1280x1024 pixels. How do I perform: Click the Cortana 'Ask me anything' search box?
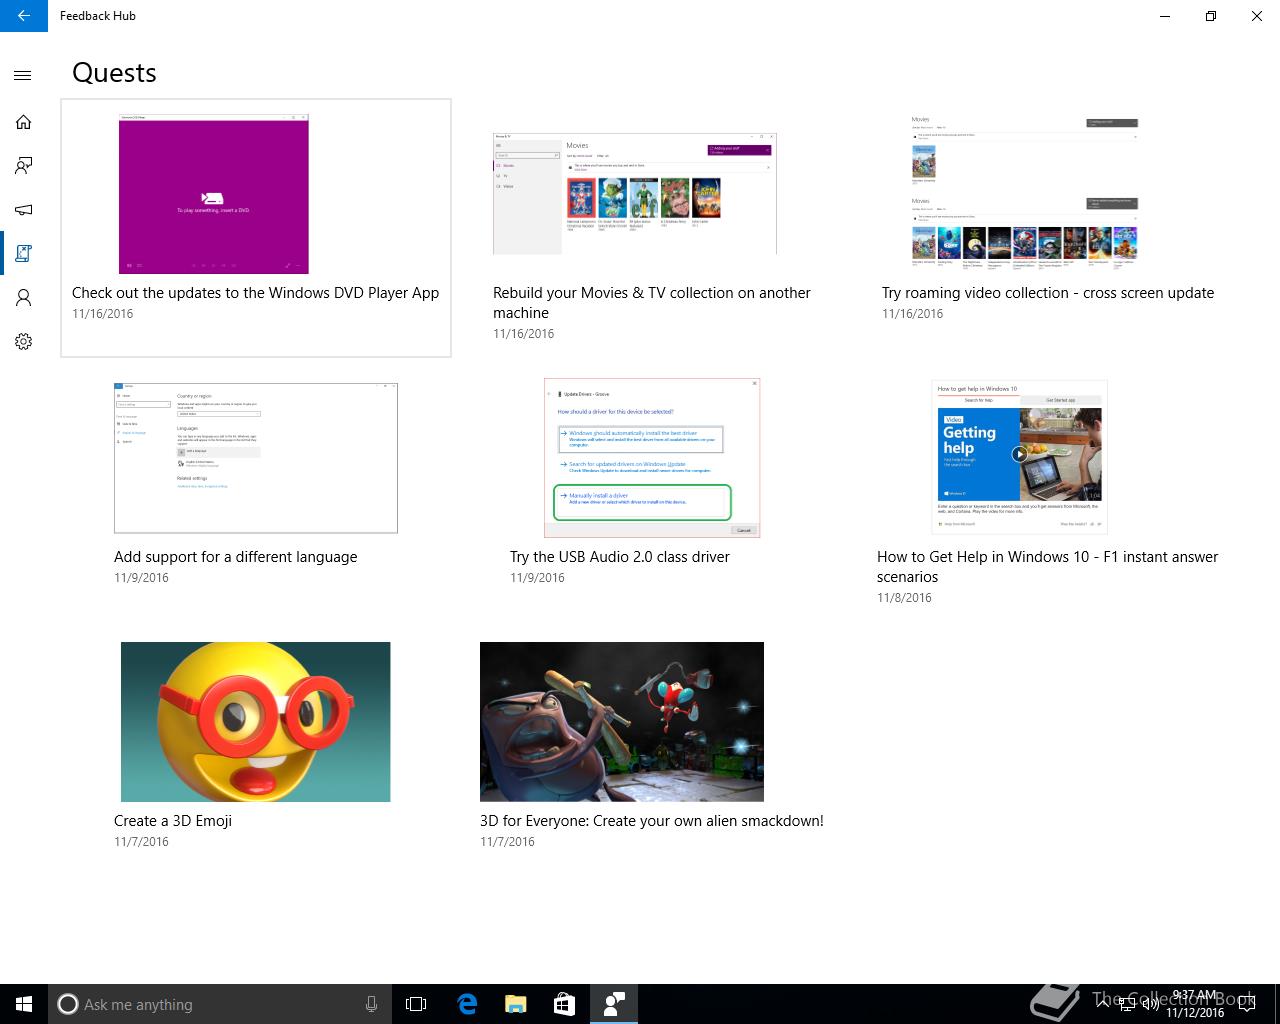[220, 1004]
